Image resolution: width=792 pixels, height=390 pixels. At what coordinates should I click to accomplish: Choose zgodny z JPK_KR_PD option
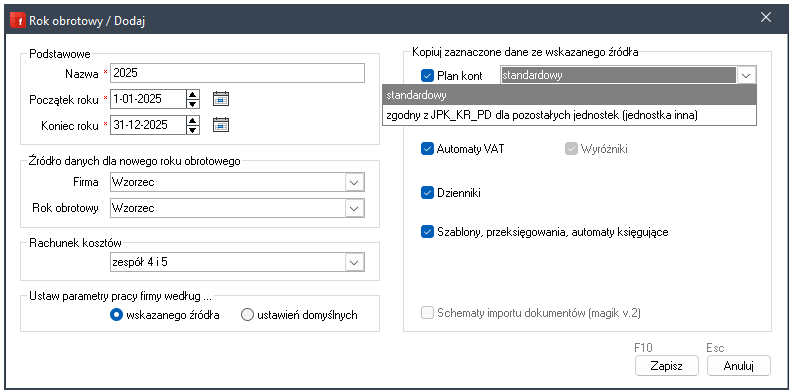569,115
